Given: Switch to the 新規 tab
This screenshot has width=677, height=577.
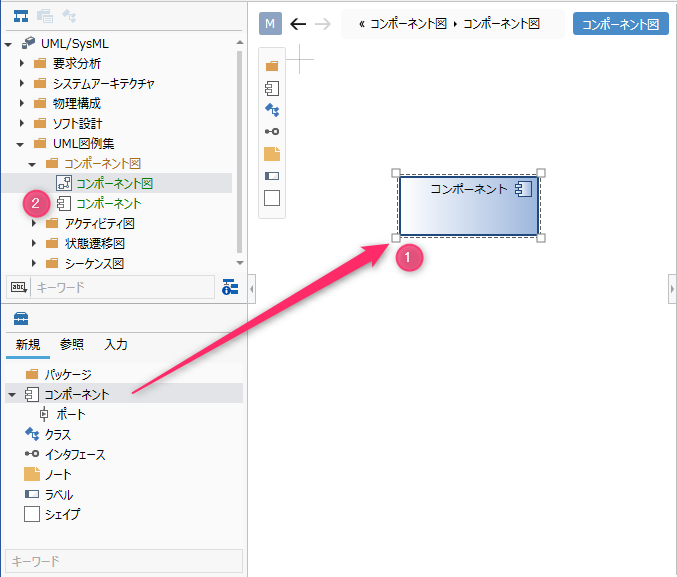Looking at the screenshot, I should [x=28, y=345].
